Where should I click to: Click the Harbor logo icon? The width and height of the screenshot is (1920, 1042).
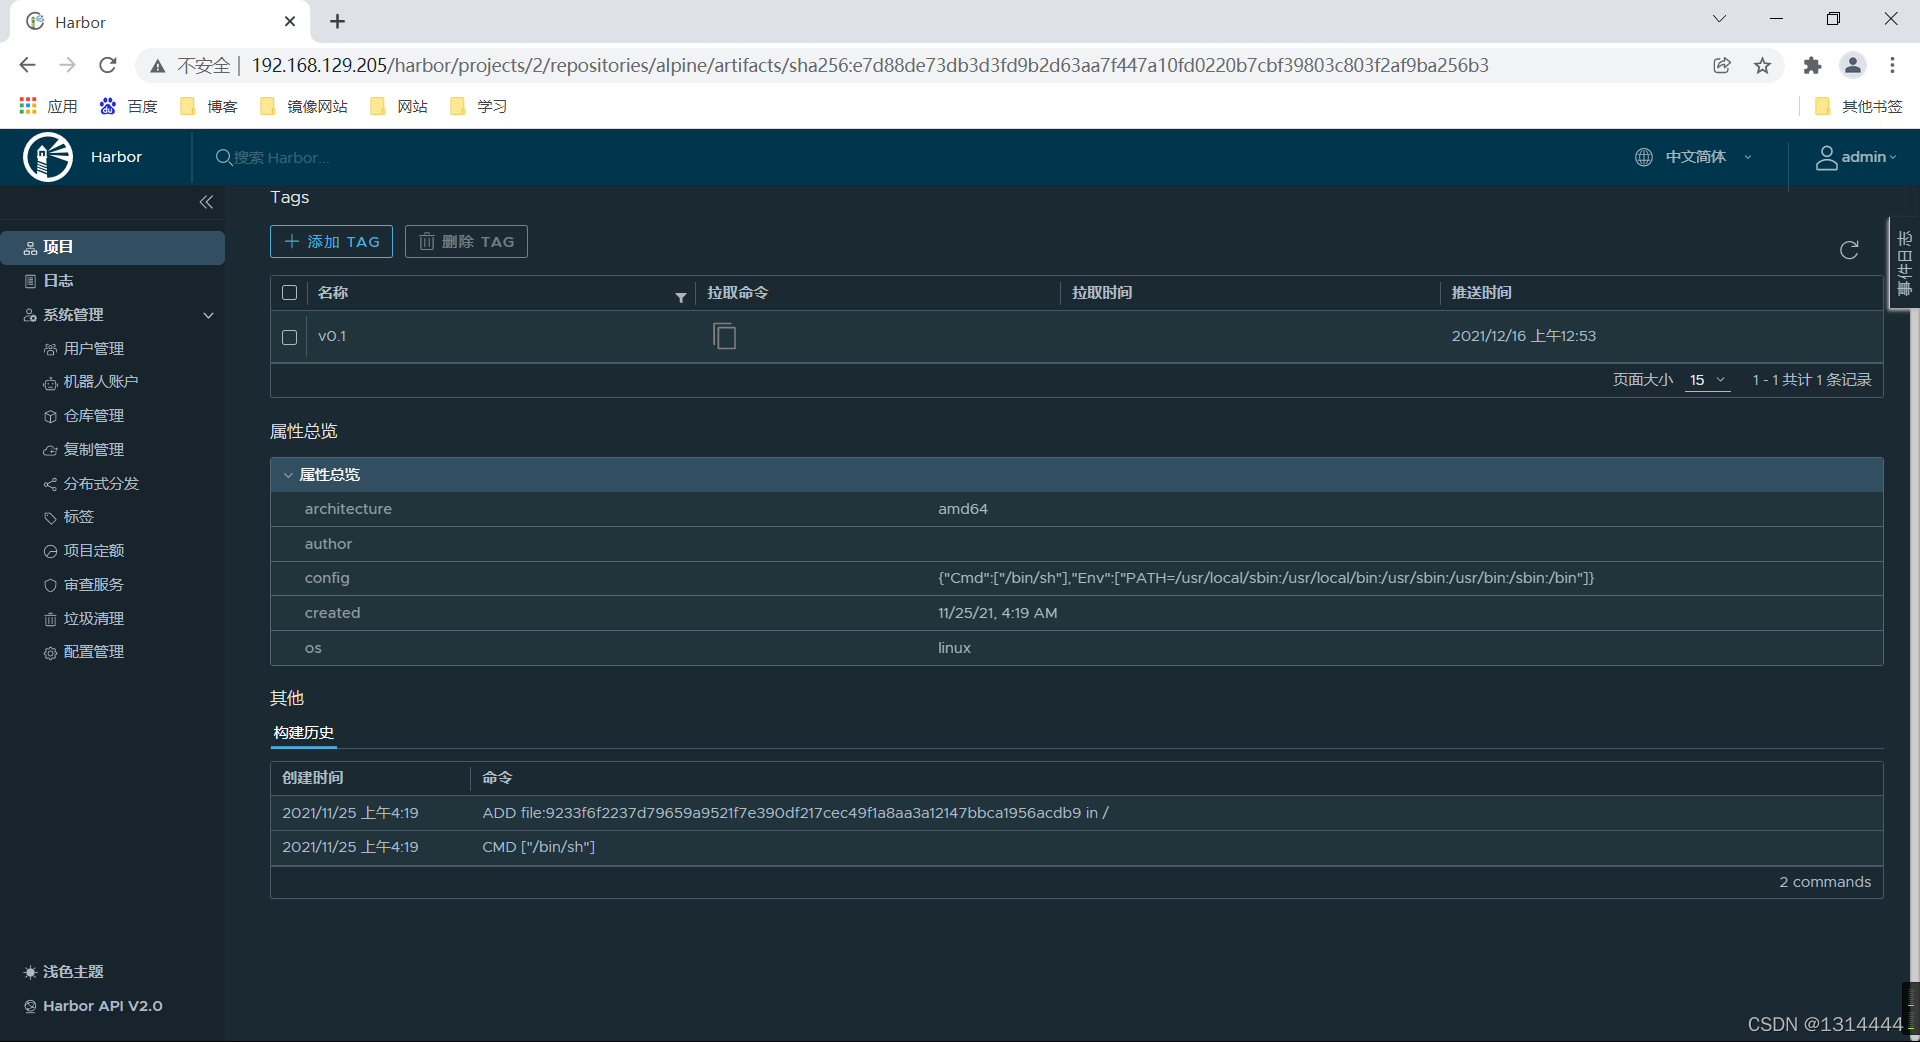click(48, 157)
